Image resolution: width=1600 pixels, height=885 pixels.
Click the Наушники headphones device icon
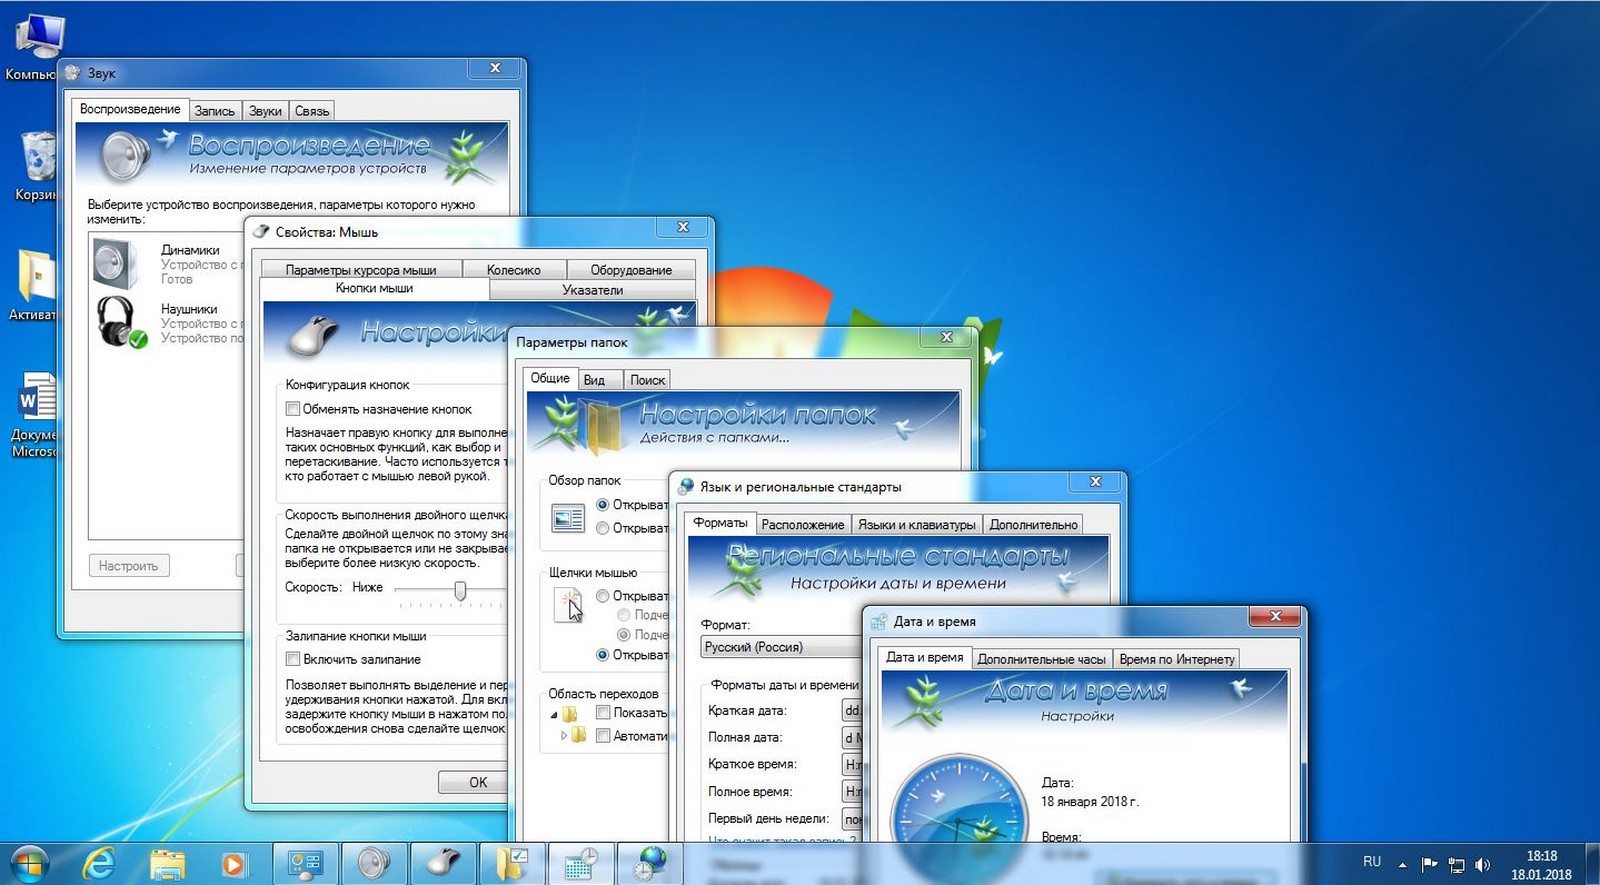coord(120,321)
